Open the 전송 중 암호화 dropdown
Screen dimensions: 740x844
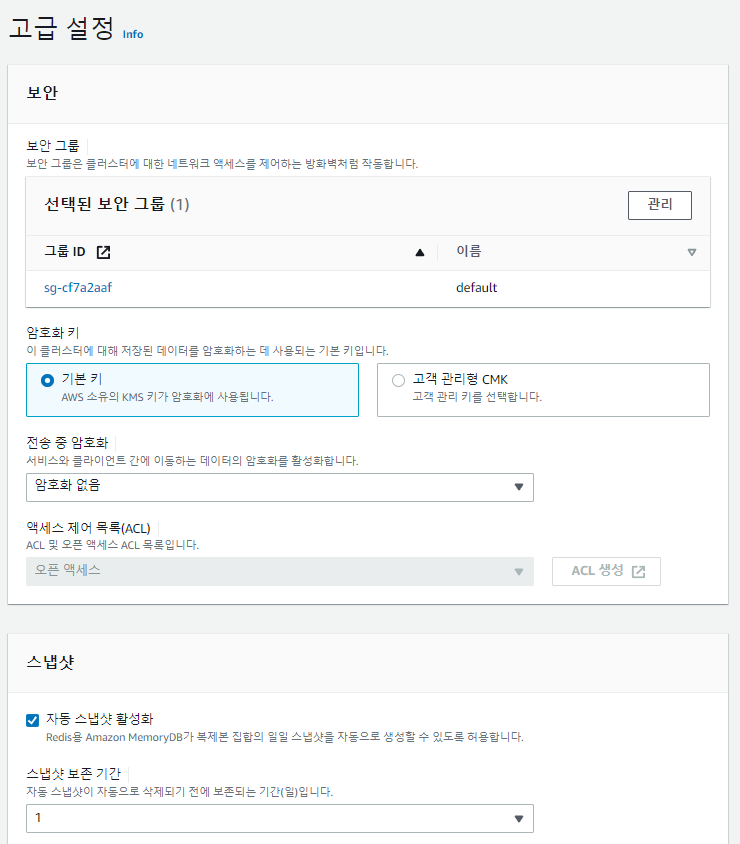coord(280,487)
